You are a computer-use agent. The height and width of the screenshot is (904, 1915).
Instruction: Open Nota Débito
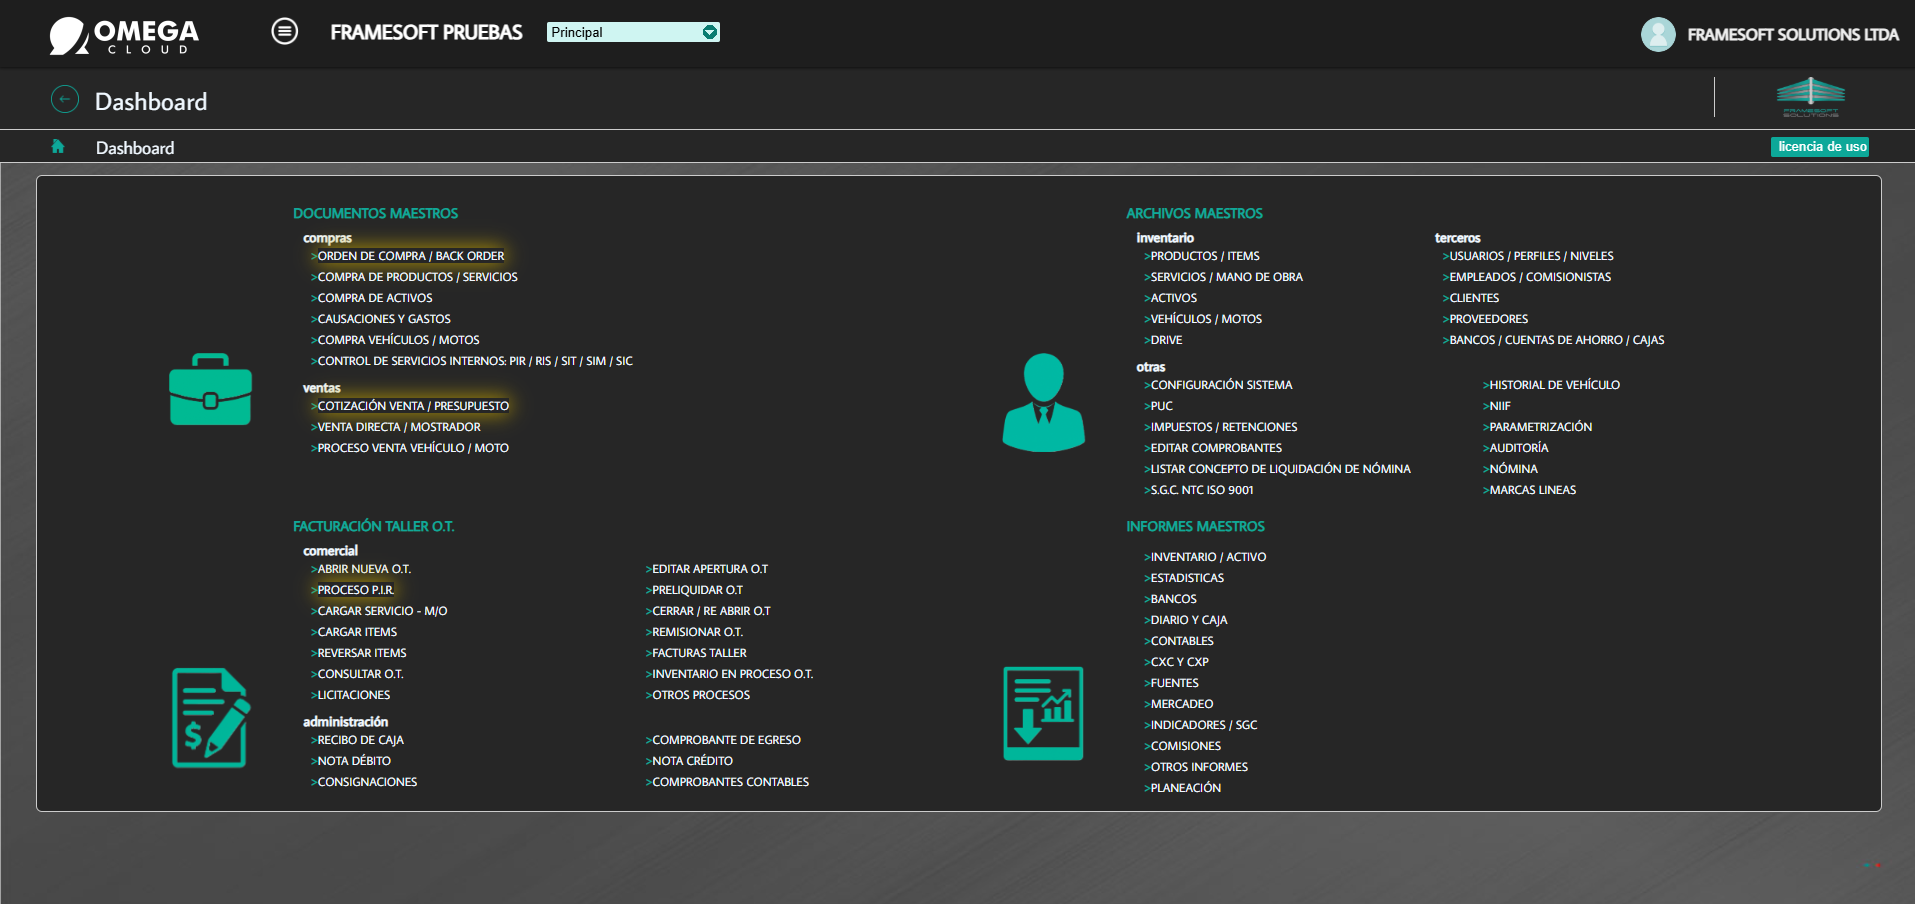(x=354, y=761)
